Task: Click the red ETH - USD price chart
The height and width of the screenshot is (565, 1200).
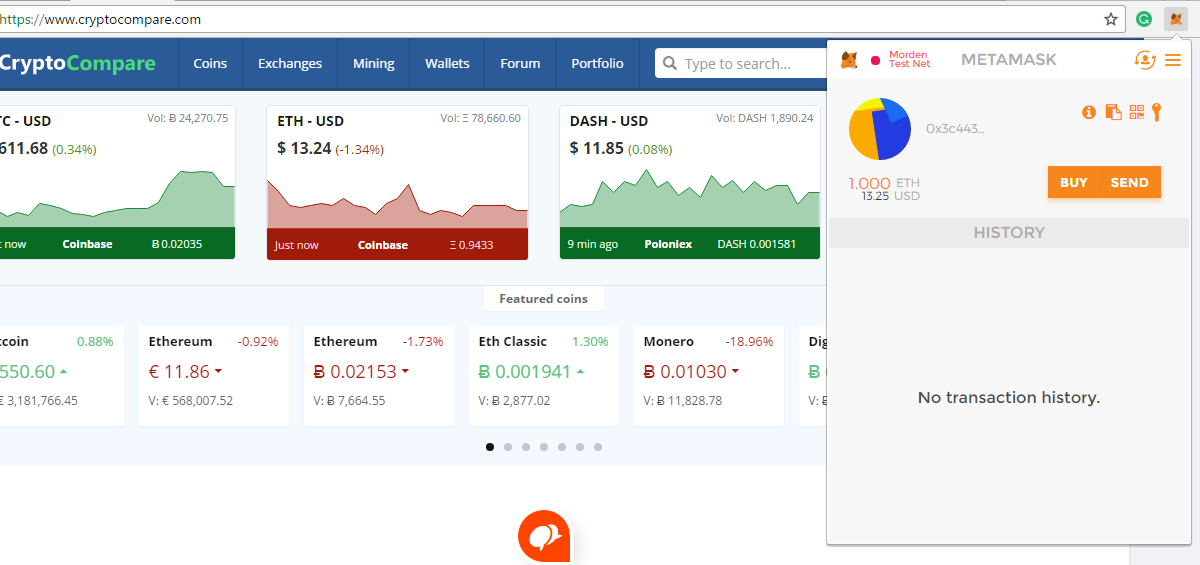Action: point(397,202)
